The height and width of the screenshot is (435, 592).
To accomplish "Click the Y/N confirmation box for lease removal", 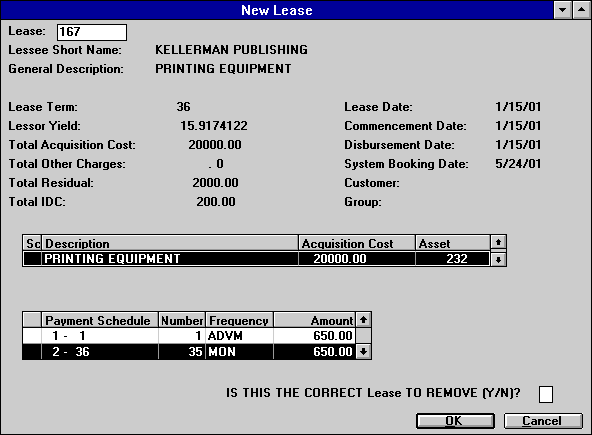I will (546, 394).
